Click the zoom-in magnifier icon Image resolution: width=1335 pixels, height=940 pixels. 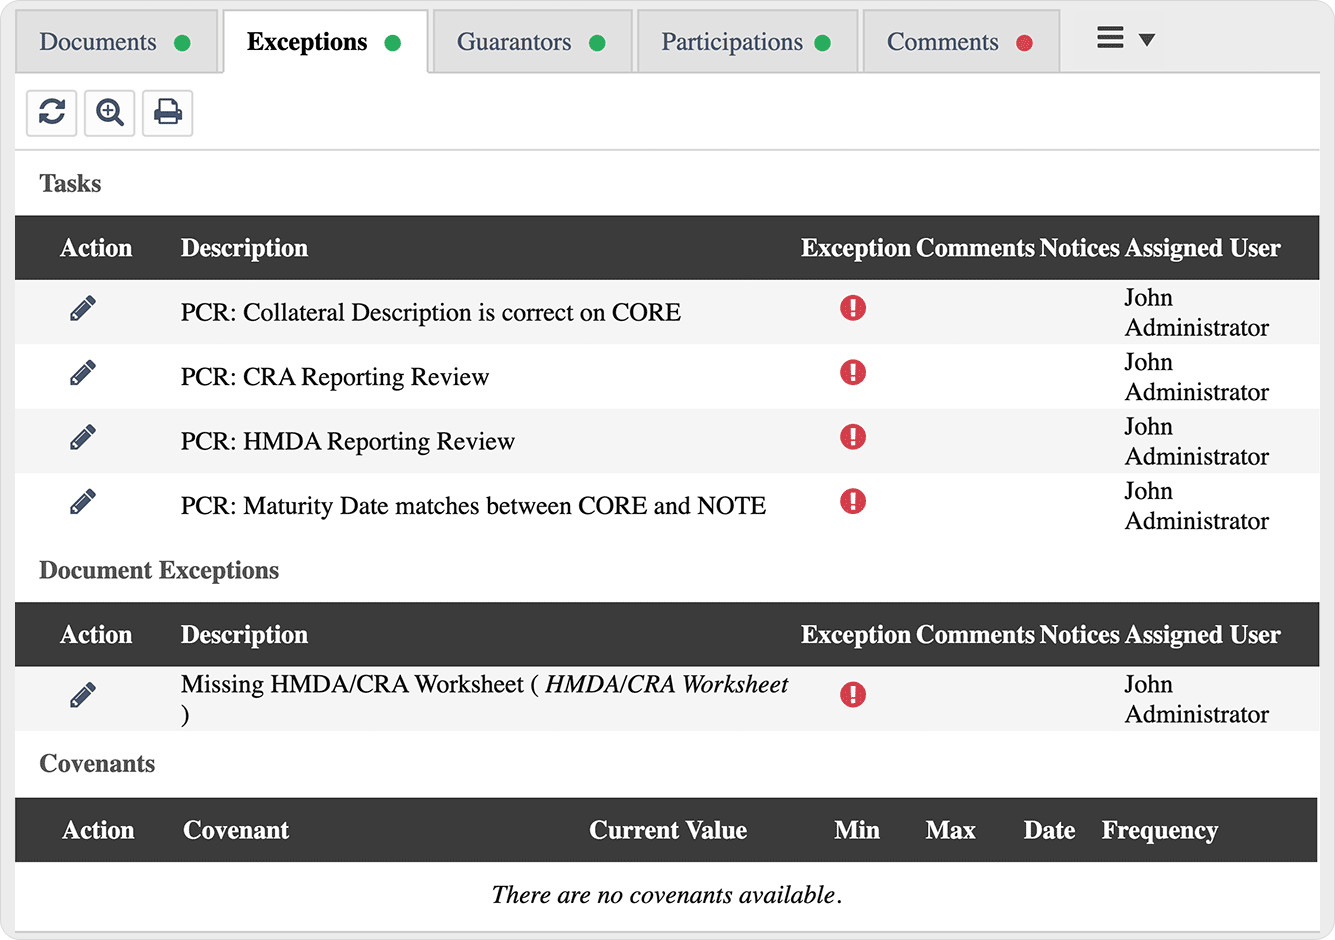pyautogui.click(x=110, y=112)
